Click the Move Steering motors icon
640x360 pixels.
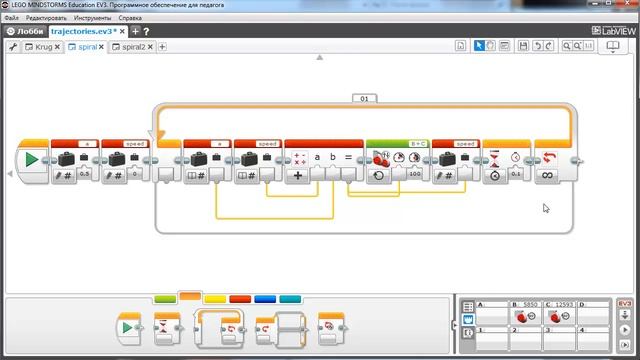click(x=381, y=159)
